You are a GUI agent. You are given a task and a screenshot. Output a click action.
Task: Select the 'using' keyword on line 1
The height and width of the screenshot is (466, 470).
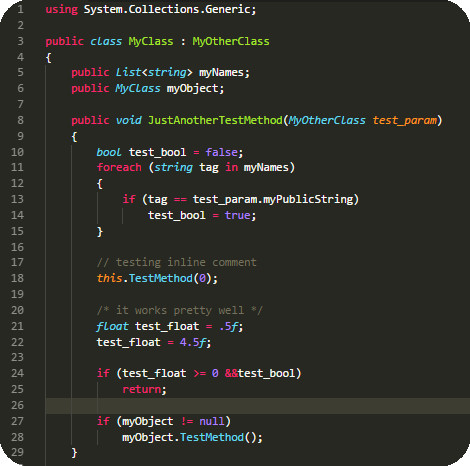[x=62, y=9]
